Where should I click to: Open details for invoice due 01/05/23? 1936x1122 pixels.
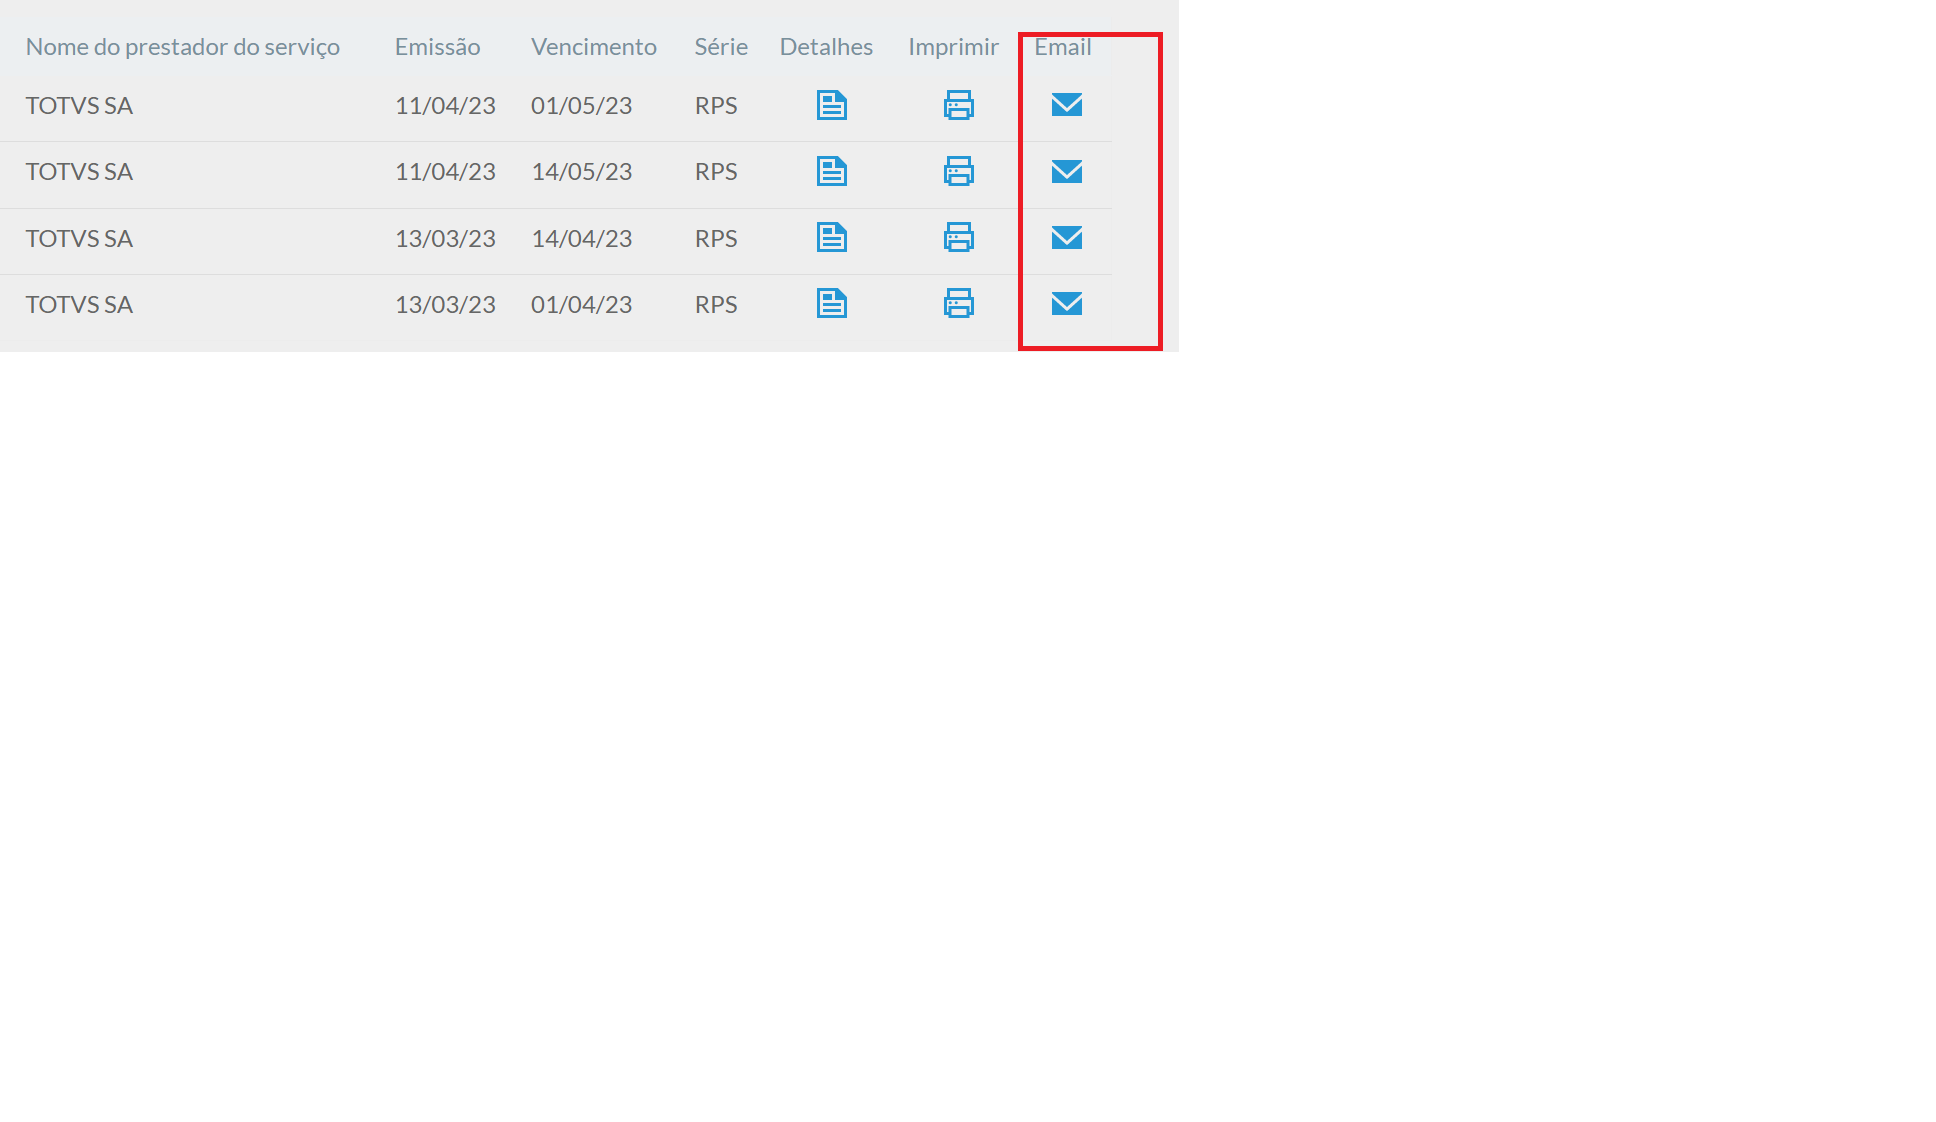tap(831, 105)
